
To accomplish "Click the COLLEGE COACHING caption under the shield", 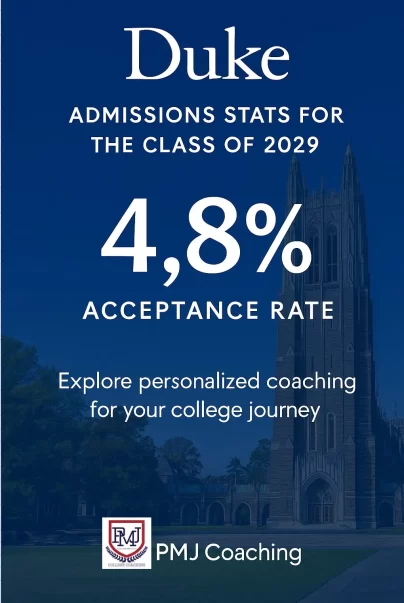I will [x=126, y=565].
